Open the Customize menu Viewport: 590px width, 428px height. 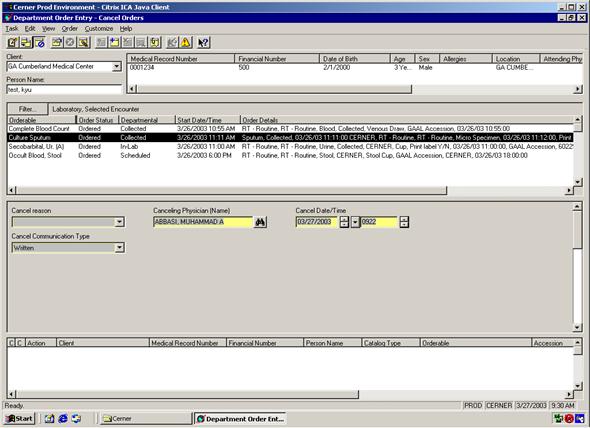[x=99, y=29]
